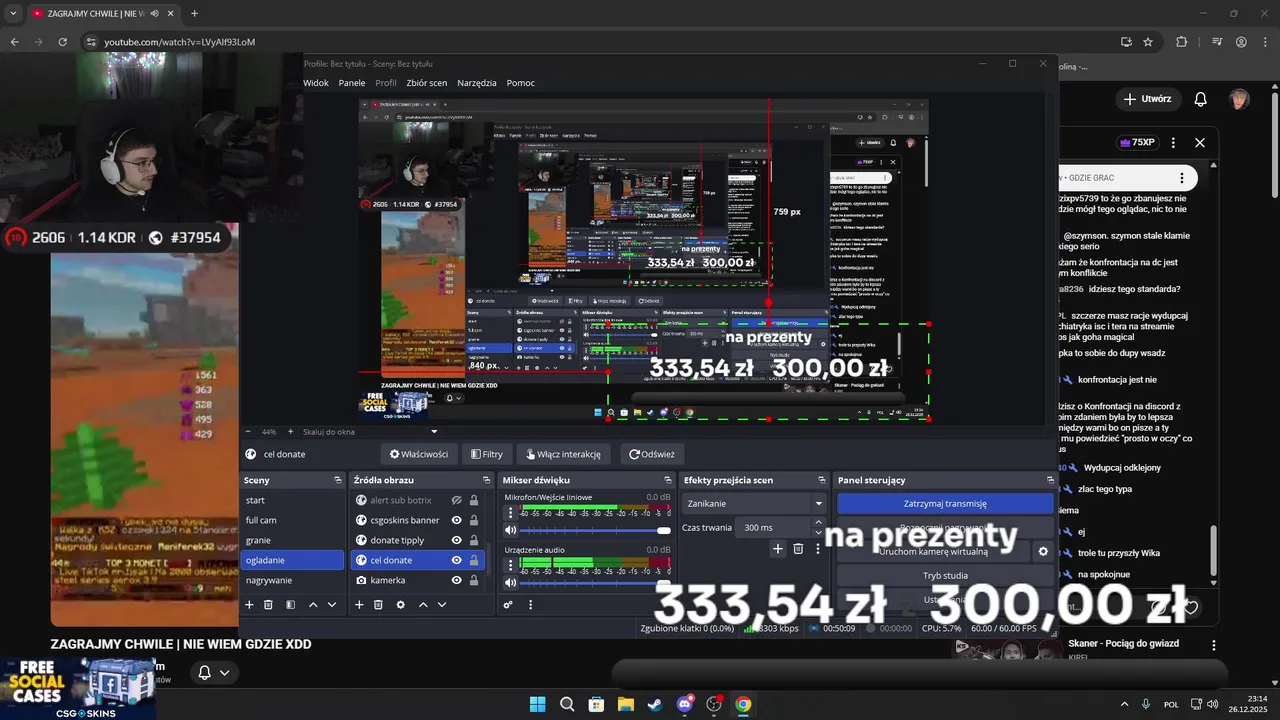Viewport: 1280px width, 720px height.
Task: Open OBS Narzędzia menu
Action: (x=477, y=83)
